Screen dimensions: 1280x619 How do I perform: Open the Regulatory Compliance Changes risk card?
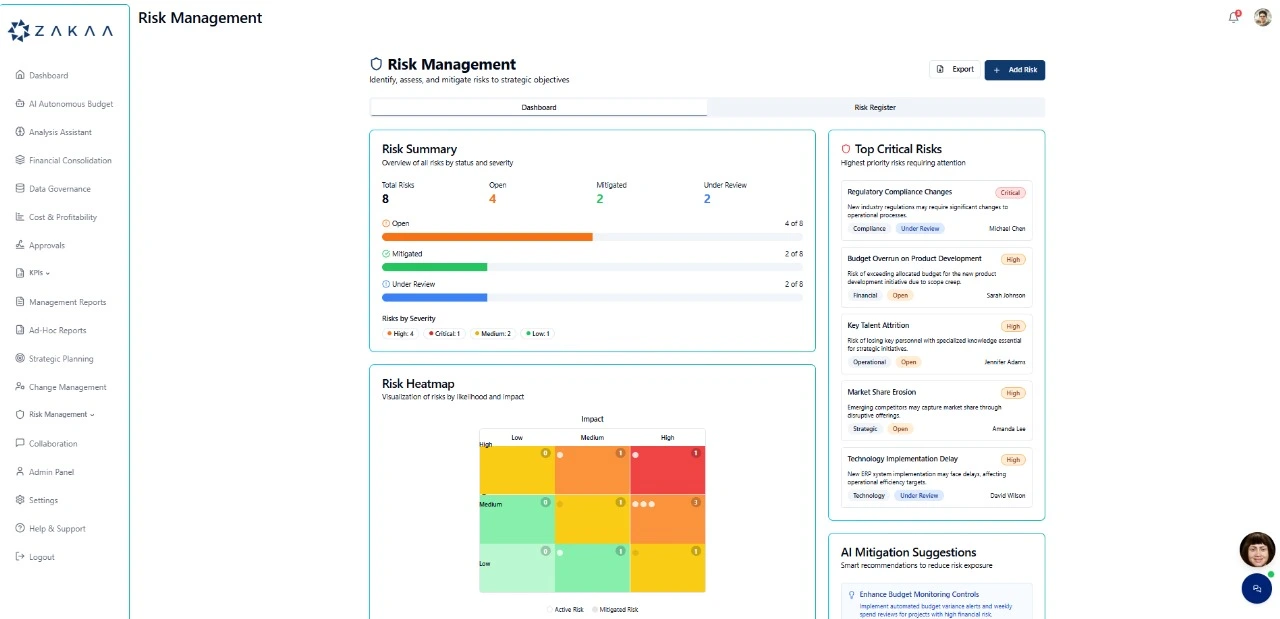pyautogui.click(x=936, y=210)
